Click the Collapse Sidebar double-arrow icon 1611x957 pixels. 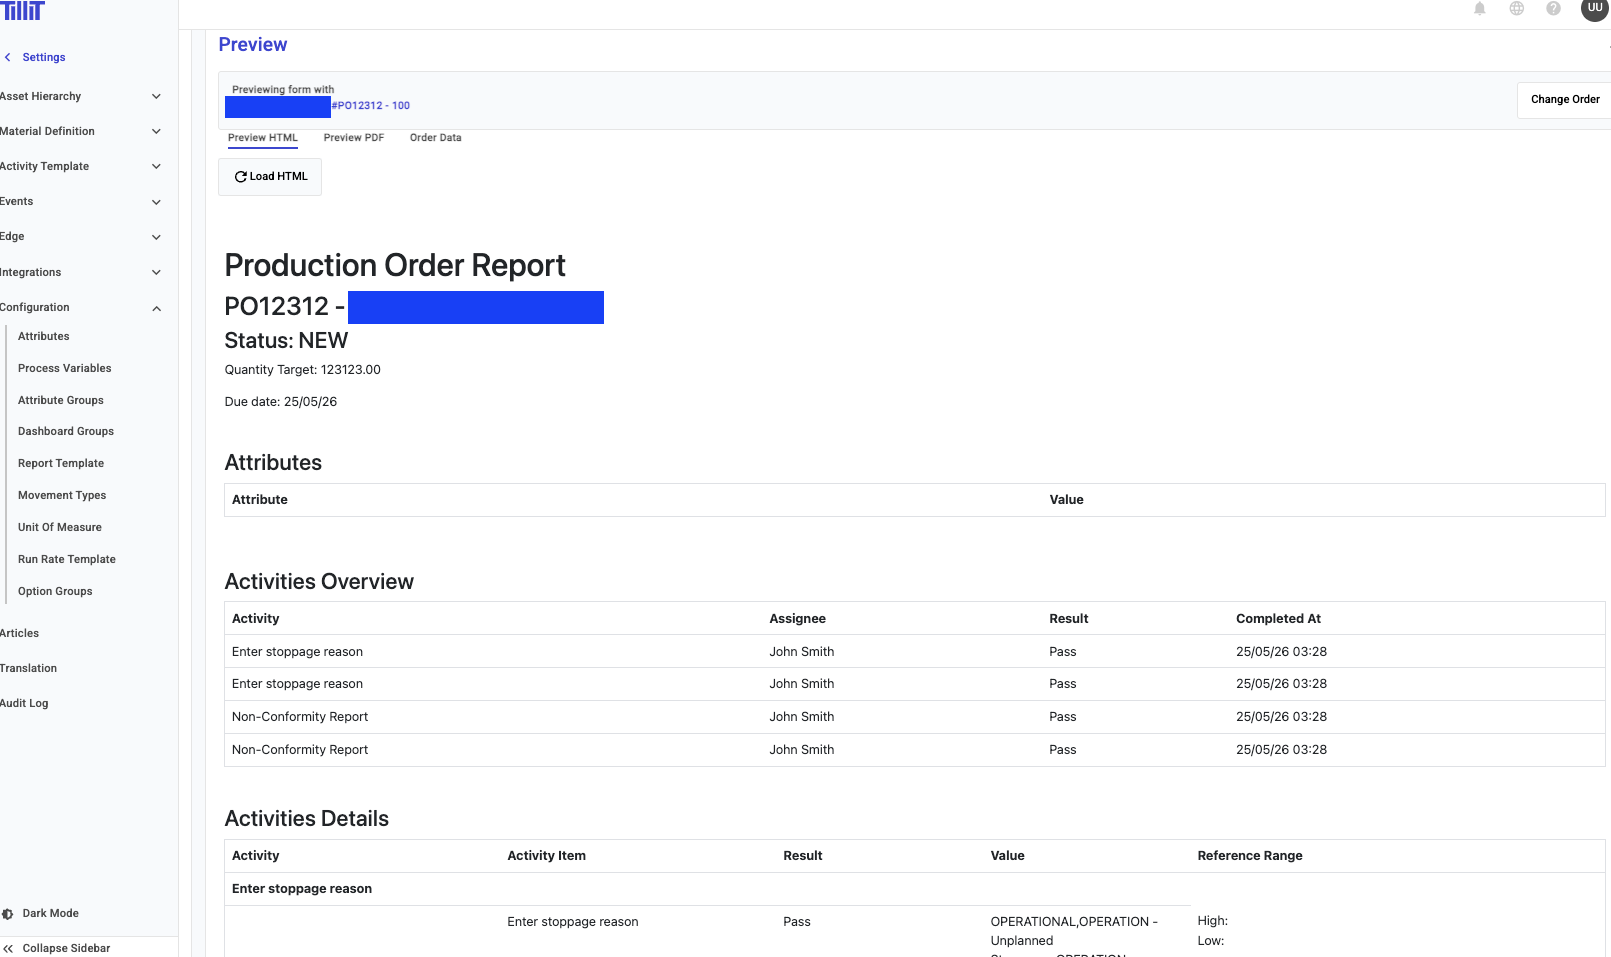8,949
